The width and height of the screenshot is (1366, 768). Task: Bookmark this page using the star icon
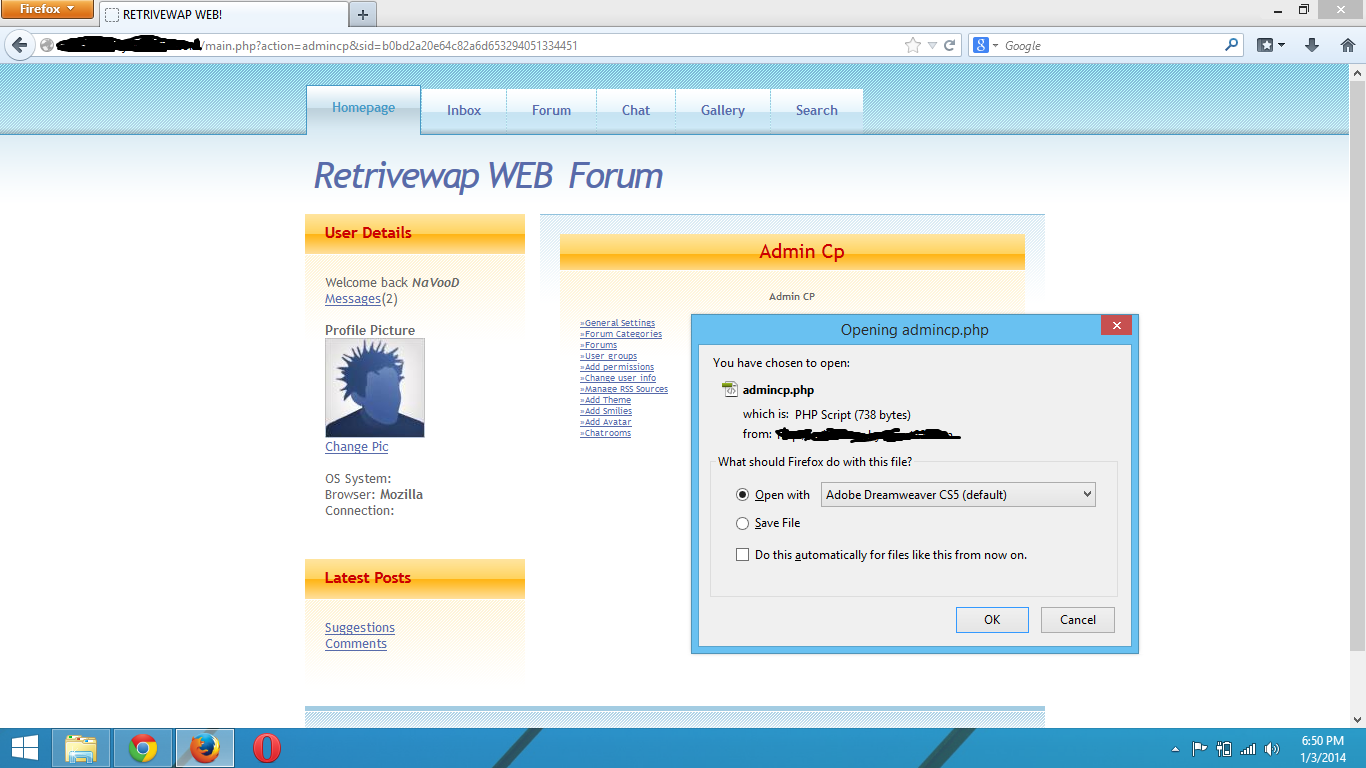(912, 45)
